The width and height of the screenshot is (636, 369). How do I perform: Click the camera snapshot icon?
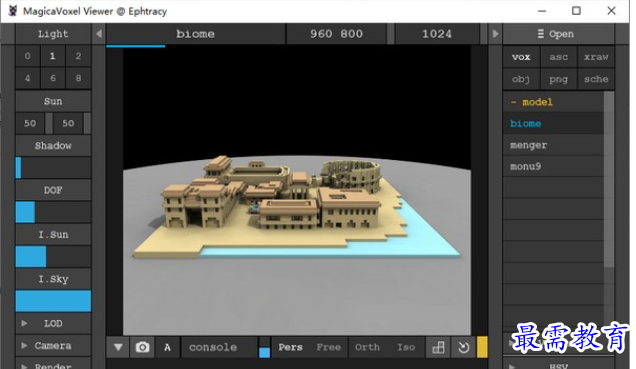[x=142, y=347]
